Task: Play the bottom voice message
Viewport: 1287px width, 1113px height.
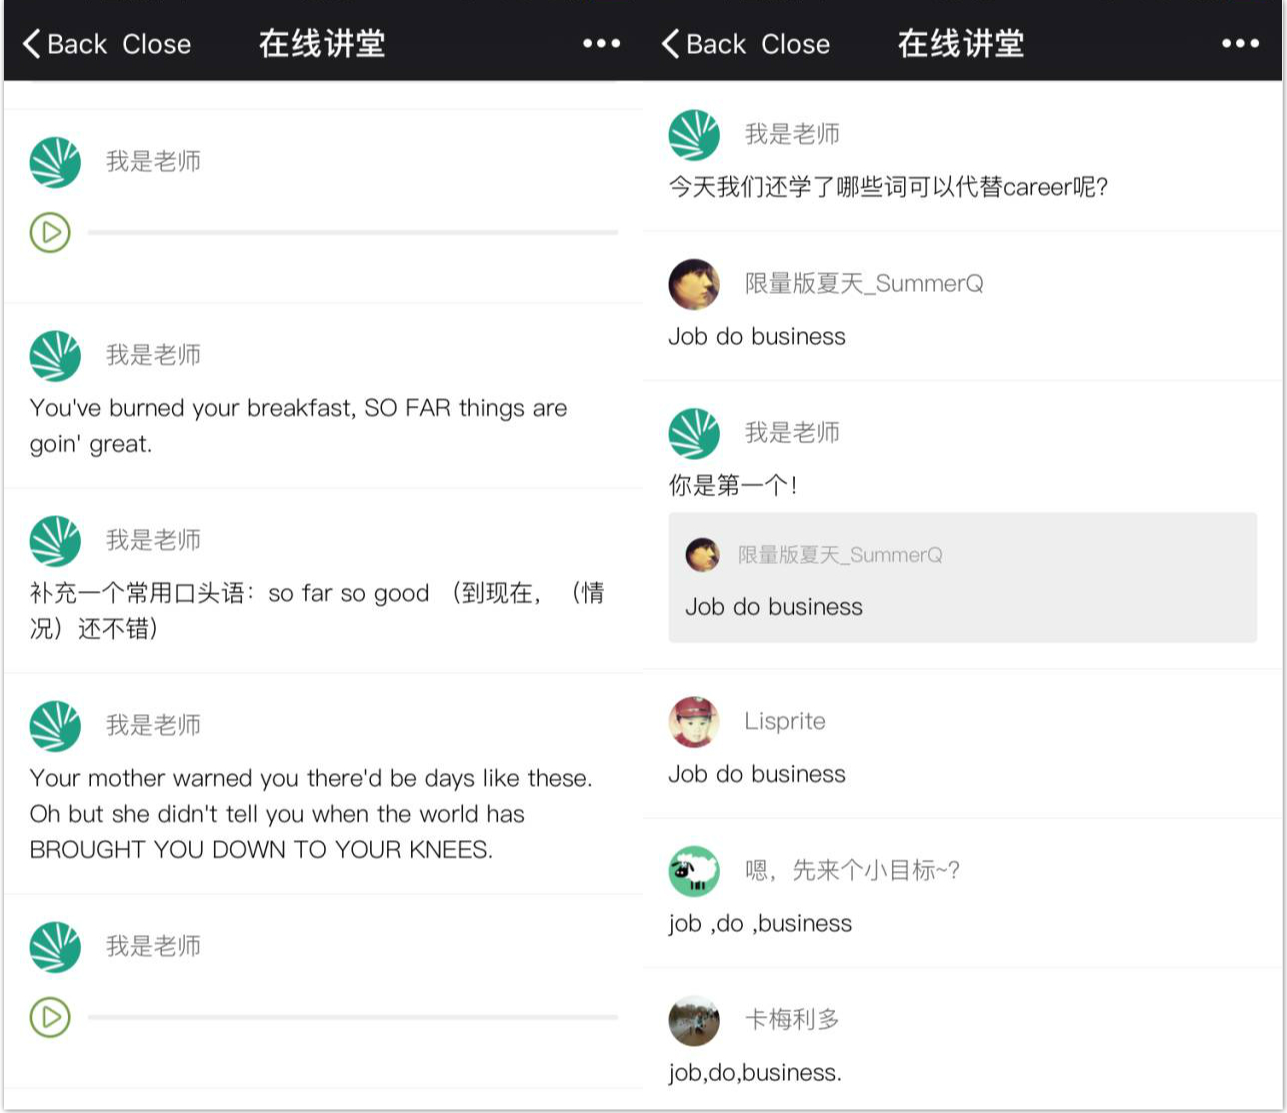Action: pos(50,1018)
